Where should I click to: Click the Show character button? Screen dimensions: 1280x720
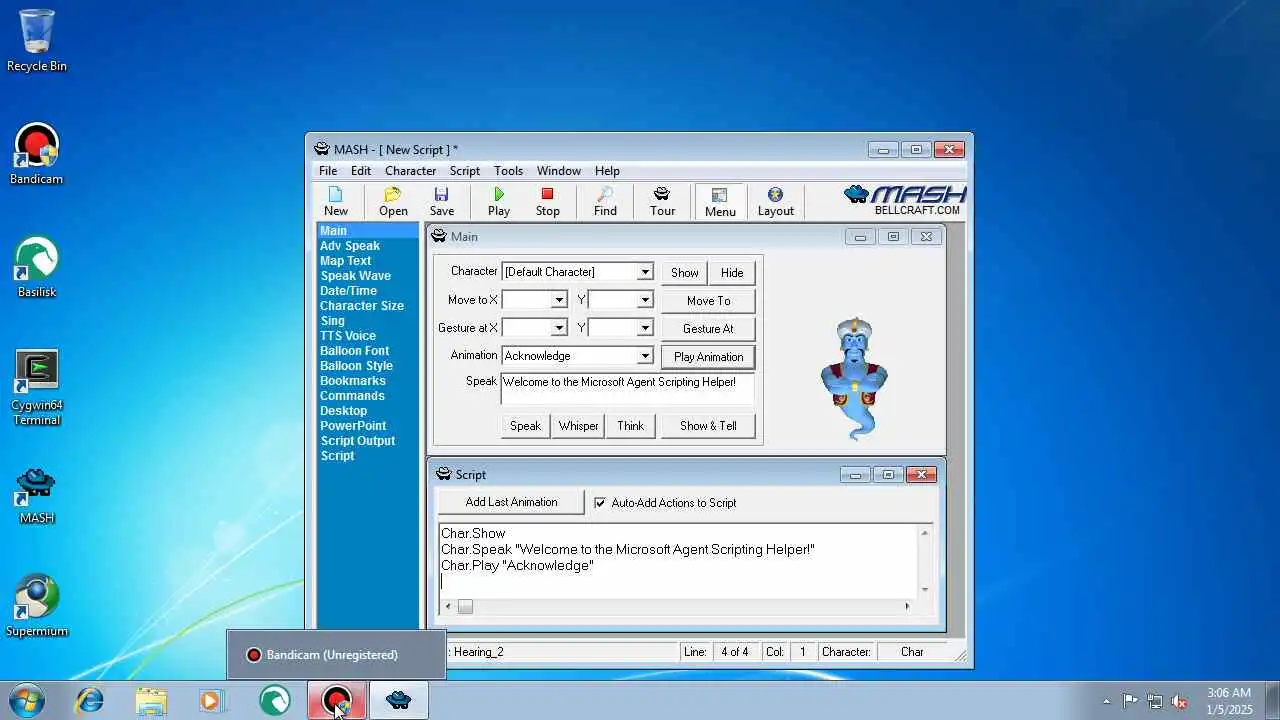tap(685, 273)
